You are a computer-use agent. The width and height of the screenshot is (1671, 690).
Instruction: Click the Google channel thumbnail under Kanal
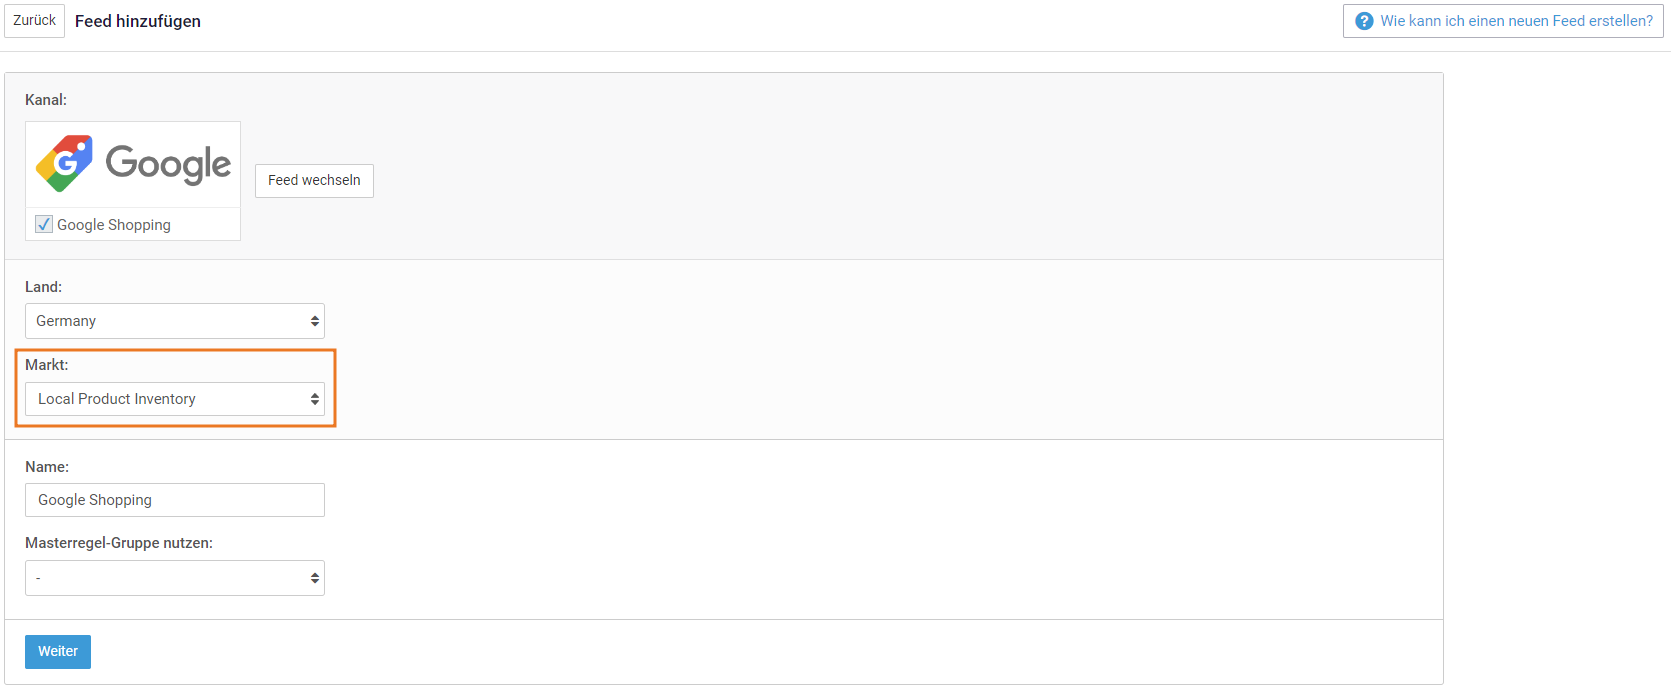click(132, 163)
